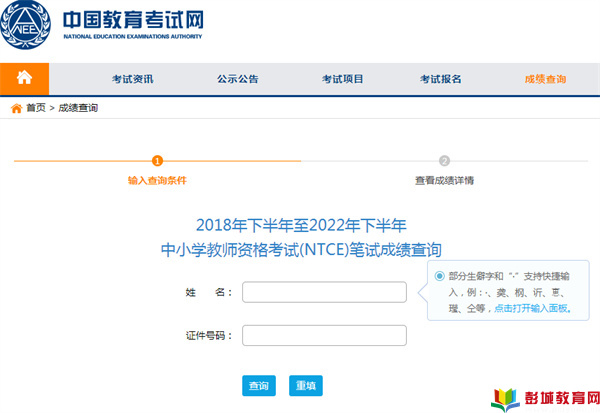Click the orange home icon in navbar

(x=24, y=78)
